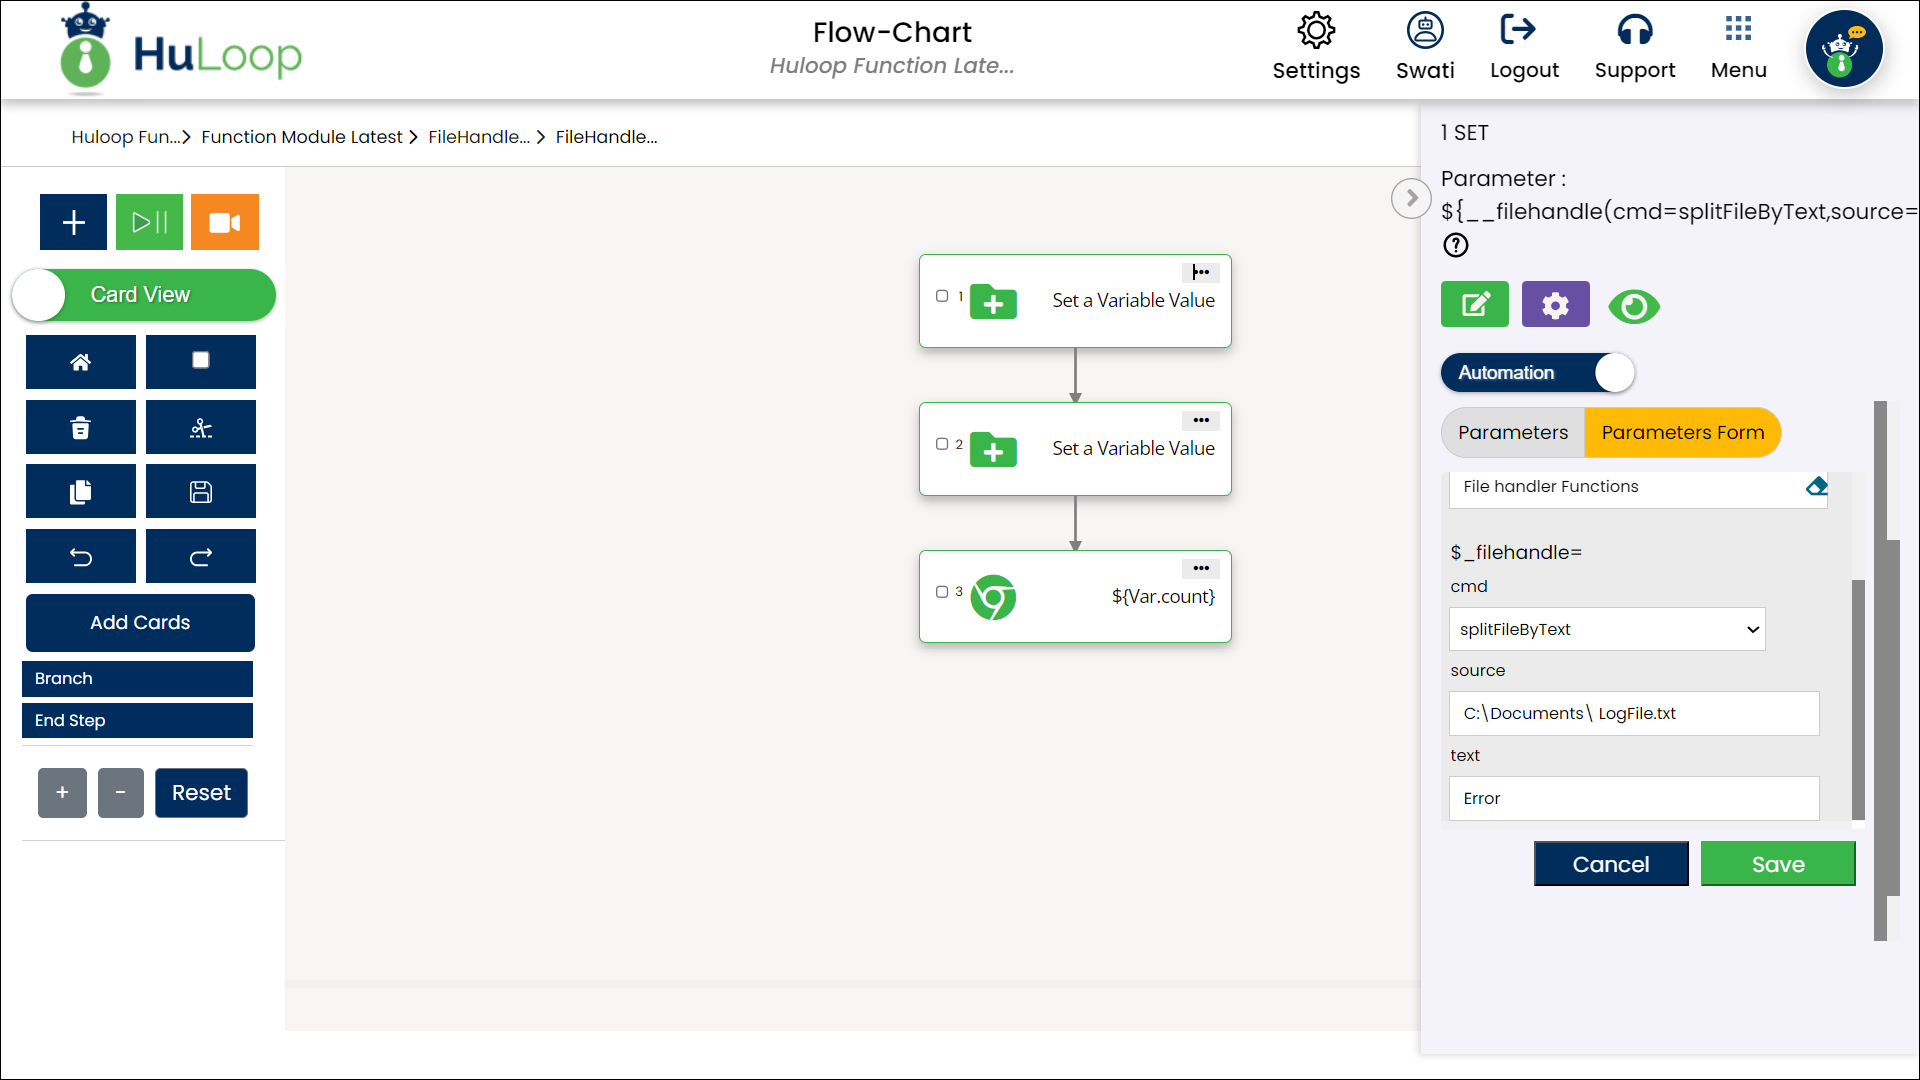Click the blue plus add button
Screen dimensions: 1920x1080
[x=73, y=222]
